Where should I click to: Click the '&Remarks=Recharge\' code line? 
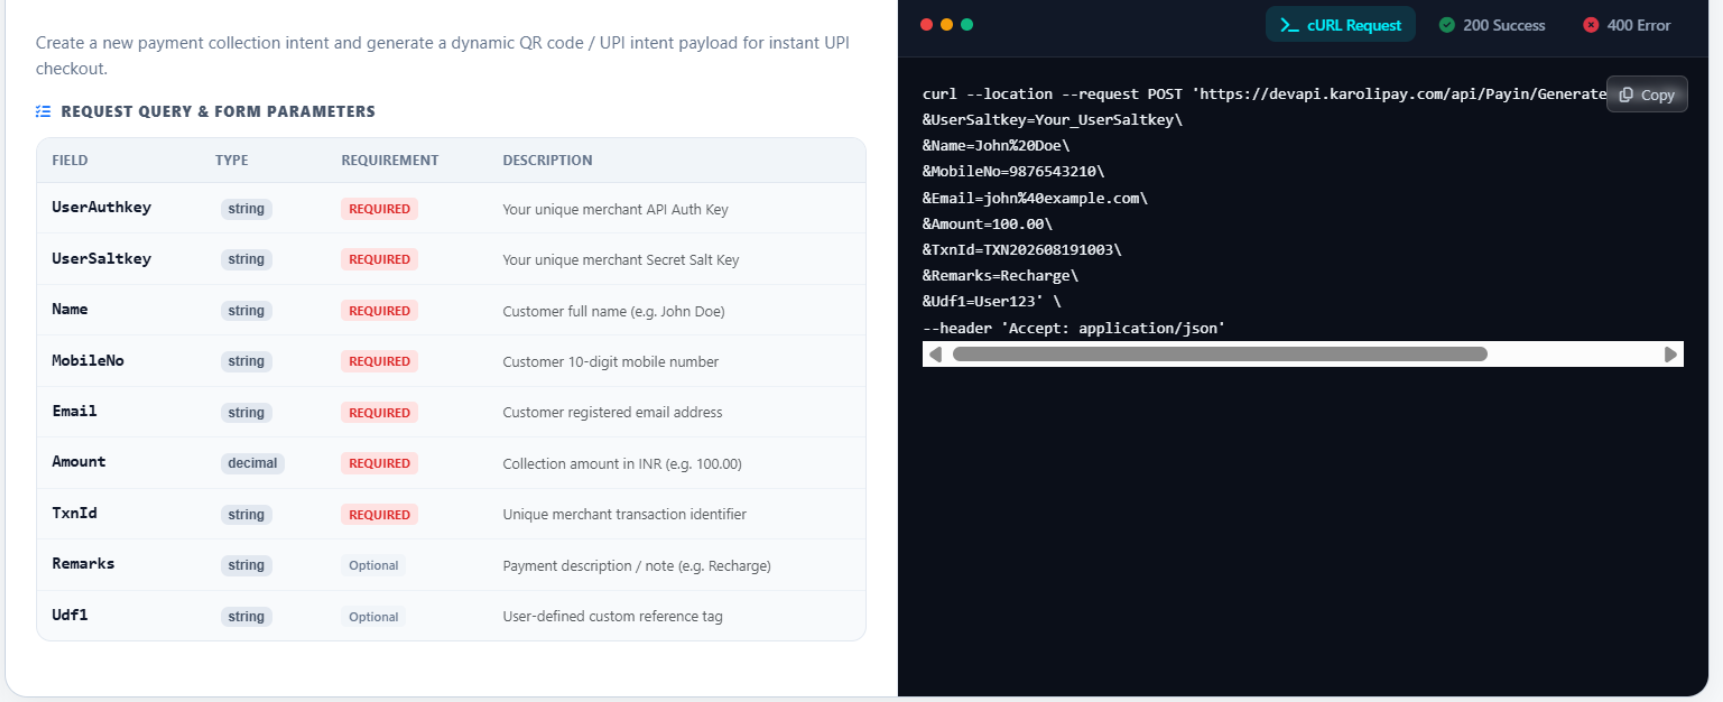coord(1000,275)
